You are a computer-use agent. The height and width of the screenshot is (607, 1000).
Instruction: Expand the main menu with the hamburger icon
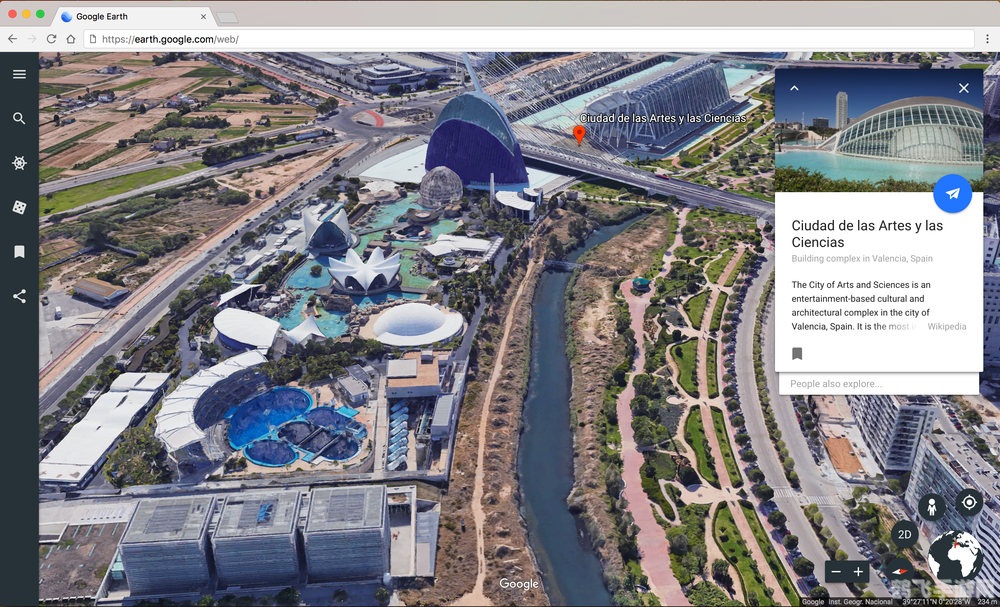tap(19, 74)
